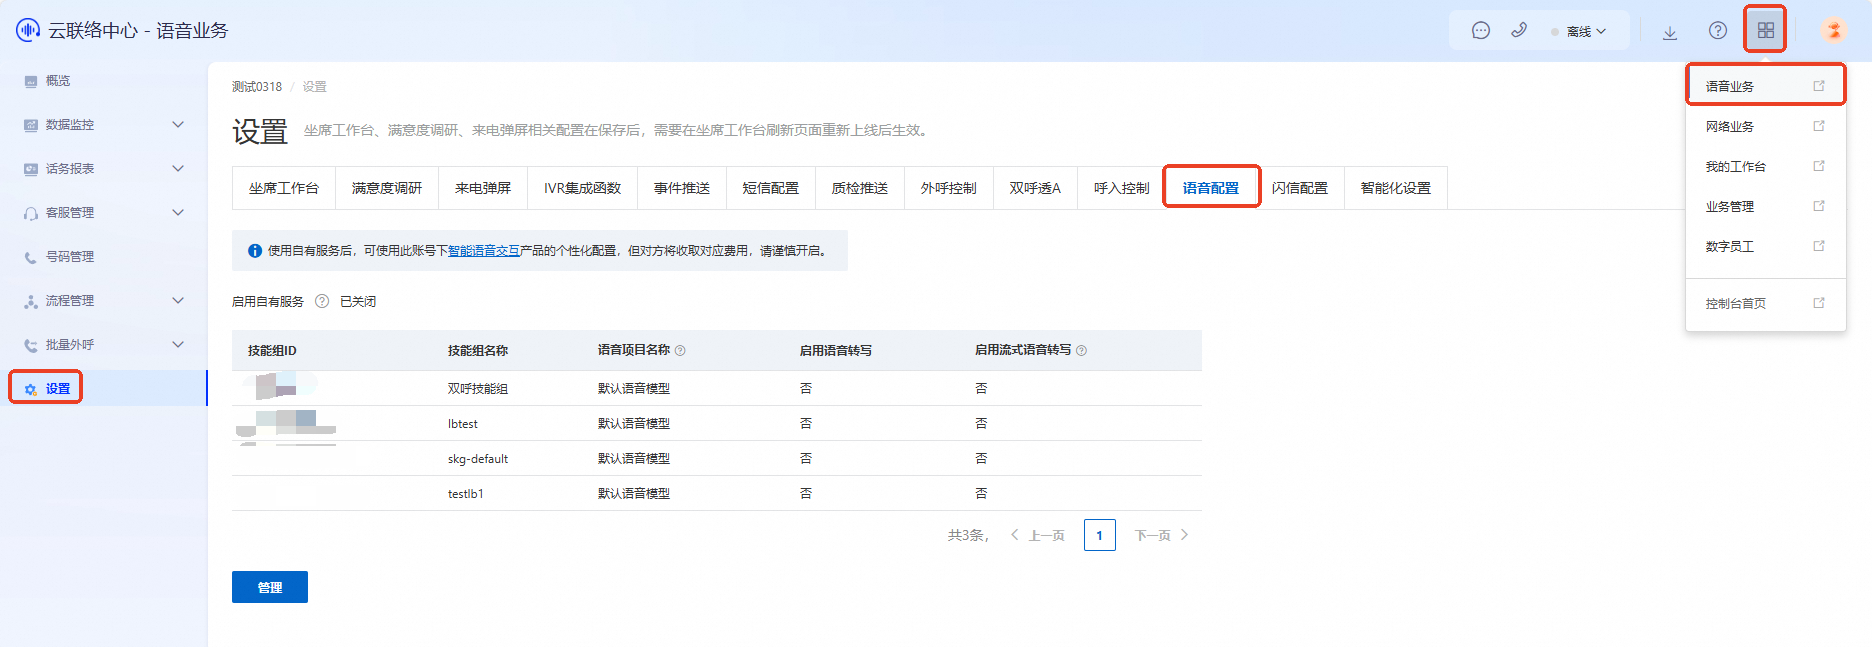
Task: Open external link icon for 我的工作台
Action: point(1819,166)
